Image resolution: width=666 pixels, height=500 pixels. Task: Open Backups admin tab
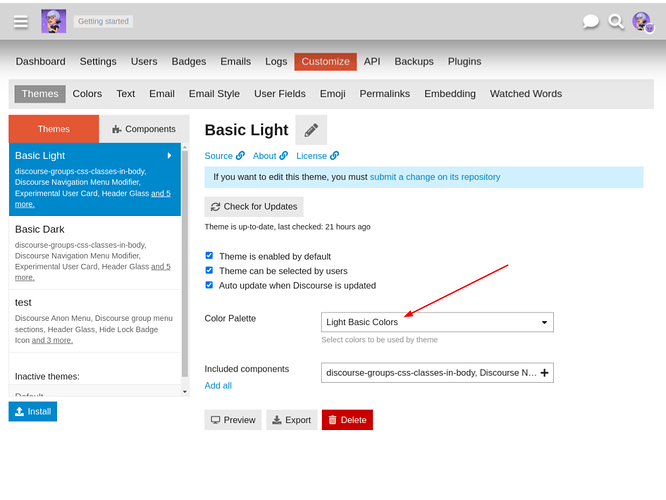coord(414,62)
